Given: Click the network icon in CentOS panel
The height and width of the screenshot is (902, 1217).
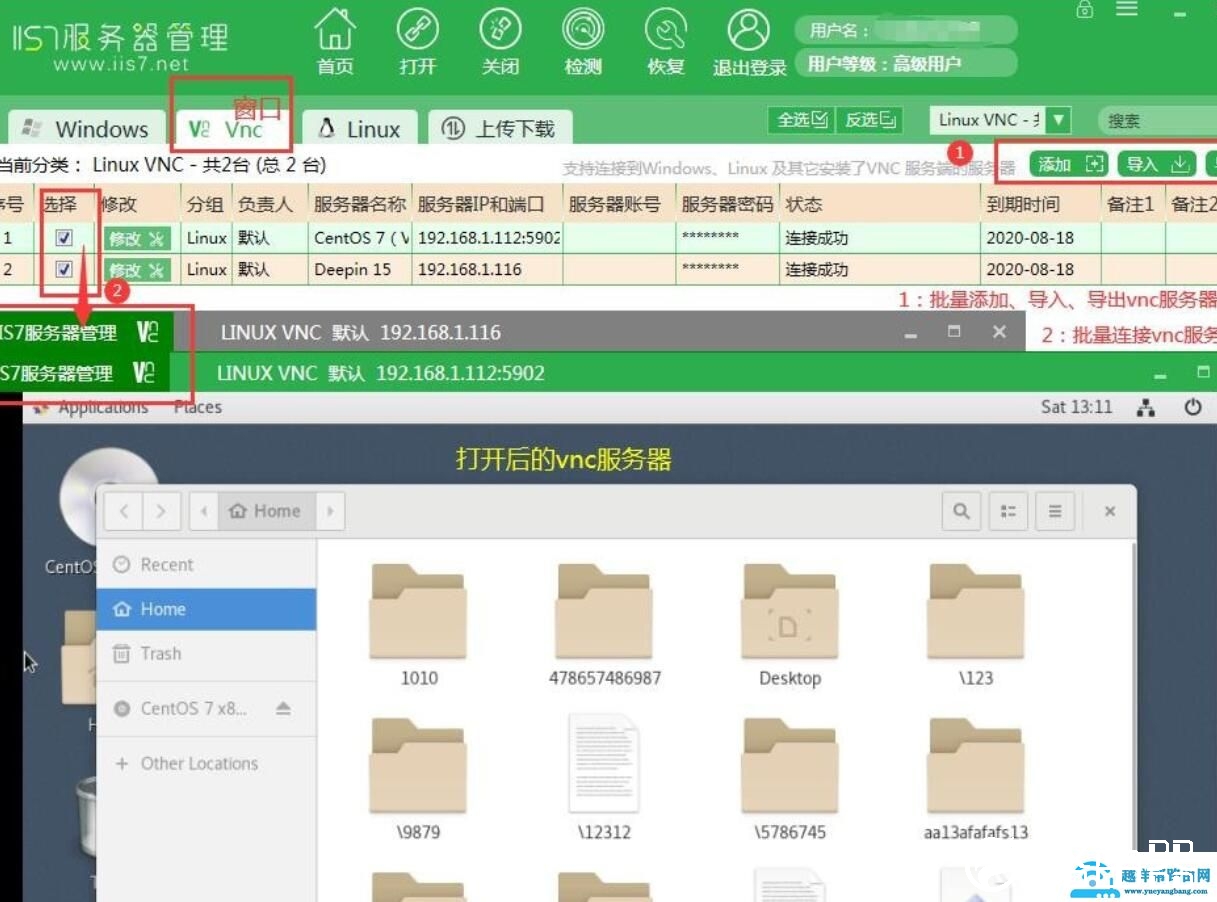Looking at the screenshot, I should [1146, 408].
